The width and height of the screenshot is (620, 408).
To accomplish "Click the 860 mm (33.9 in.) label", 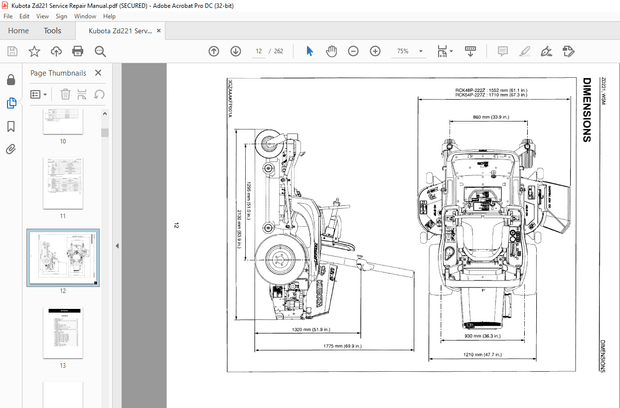I will click(491, 117).
